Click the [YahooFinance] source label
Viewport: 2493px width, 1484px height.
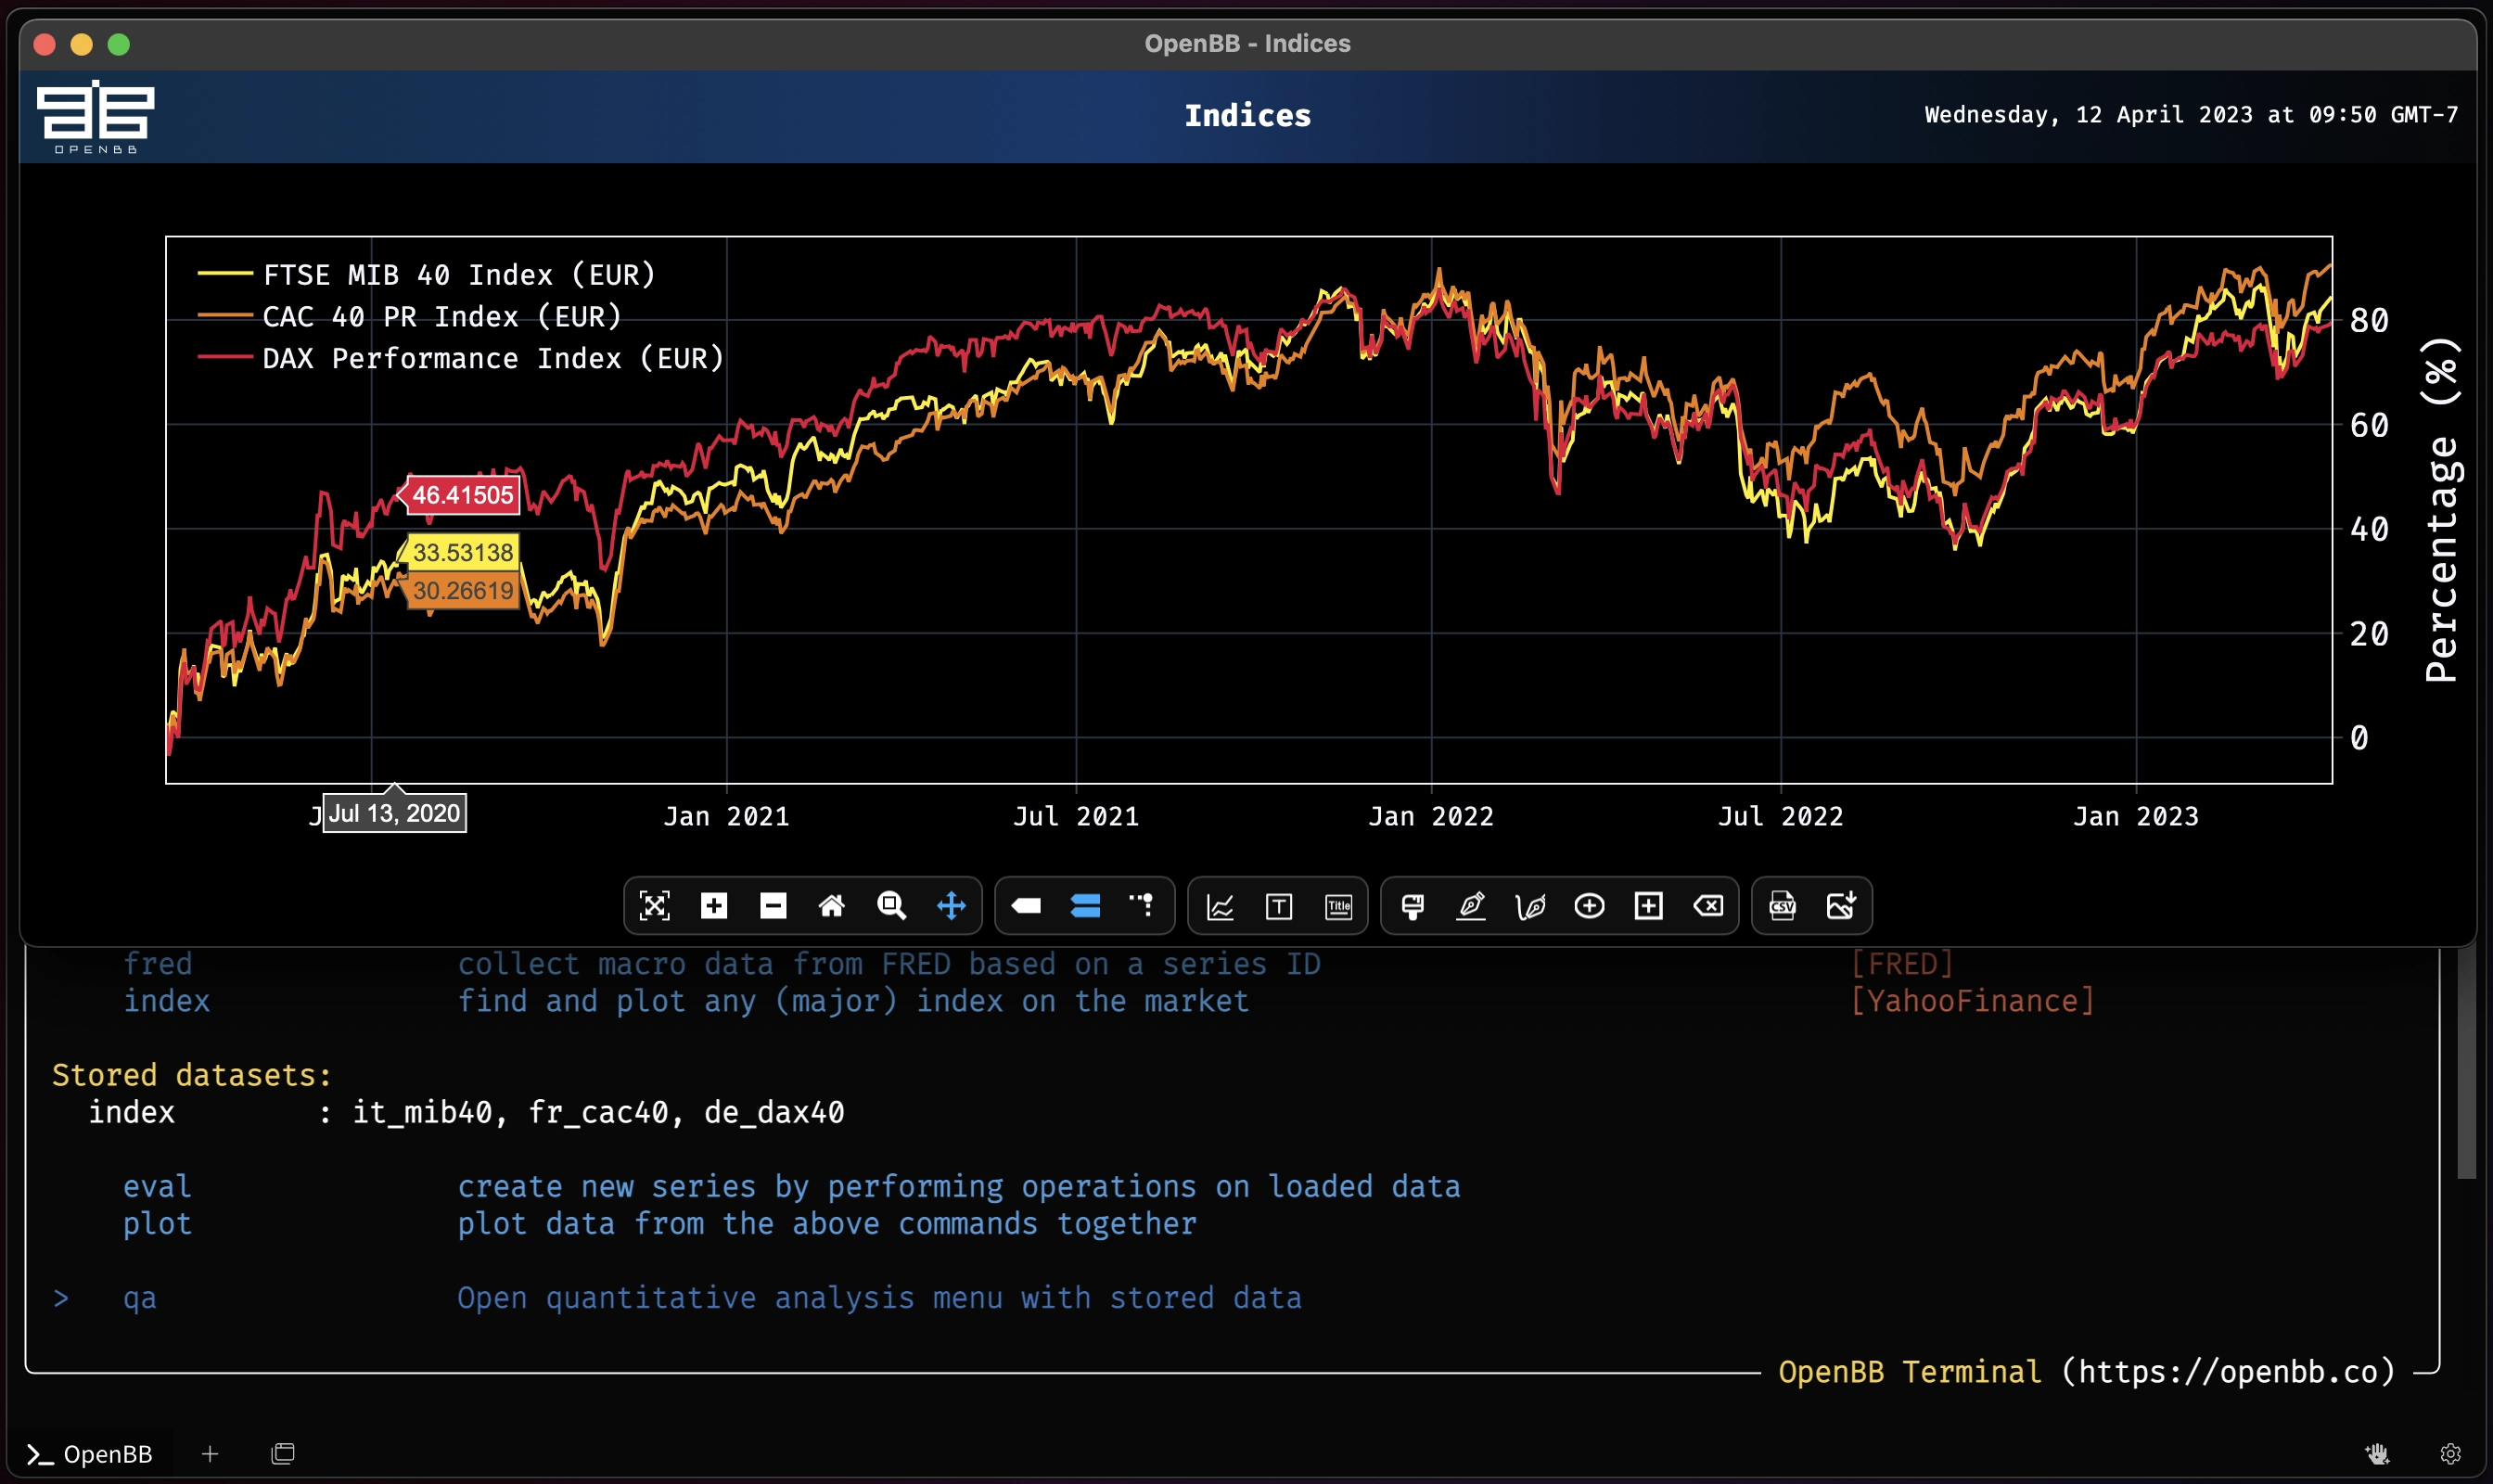click(1972, 1001)
